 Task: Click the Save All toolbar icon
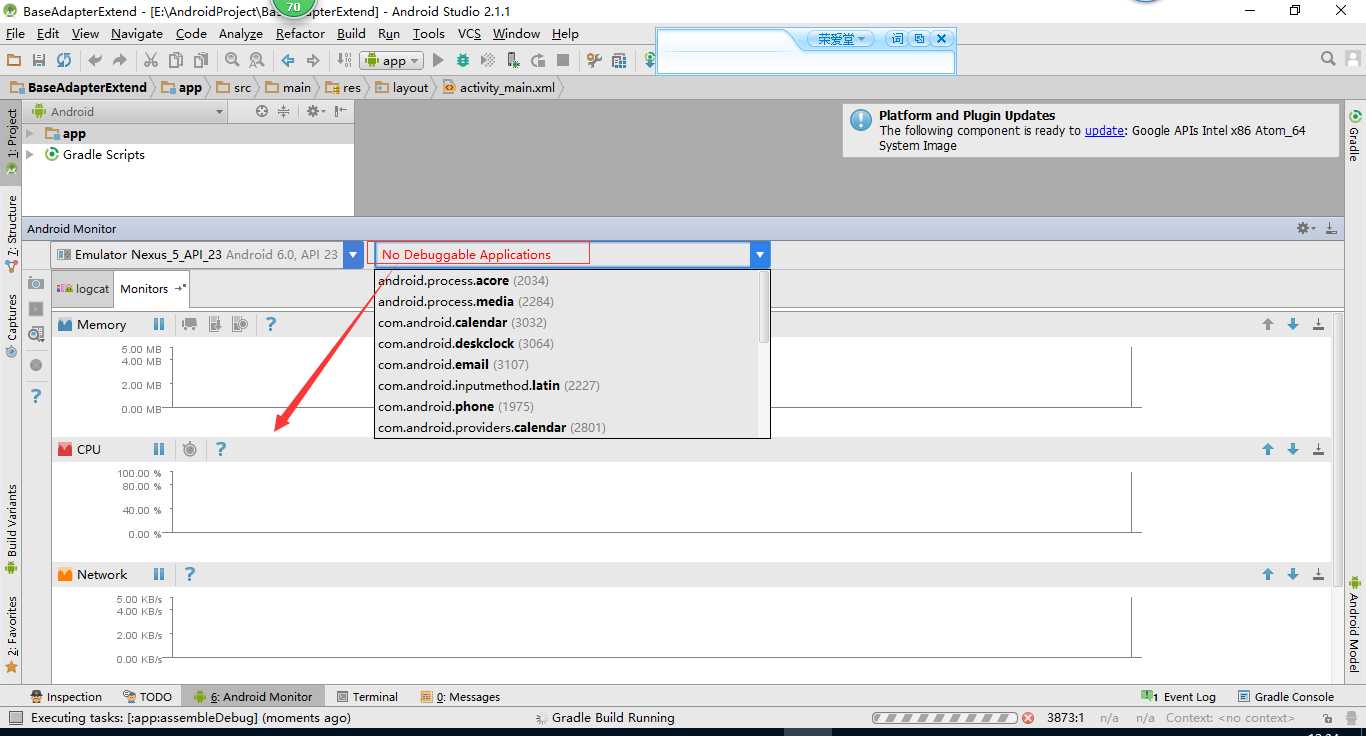39,60
